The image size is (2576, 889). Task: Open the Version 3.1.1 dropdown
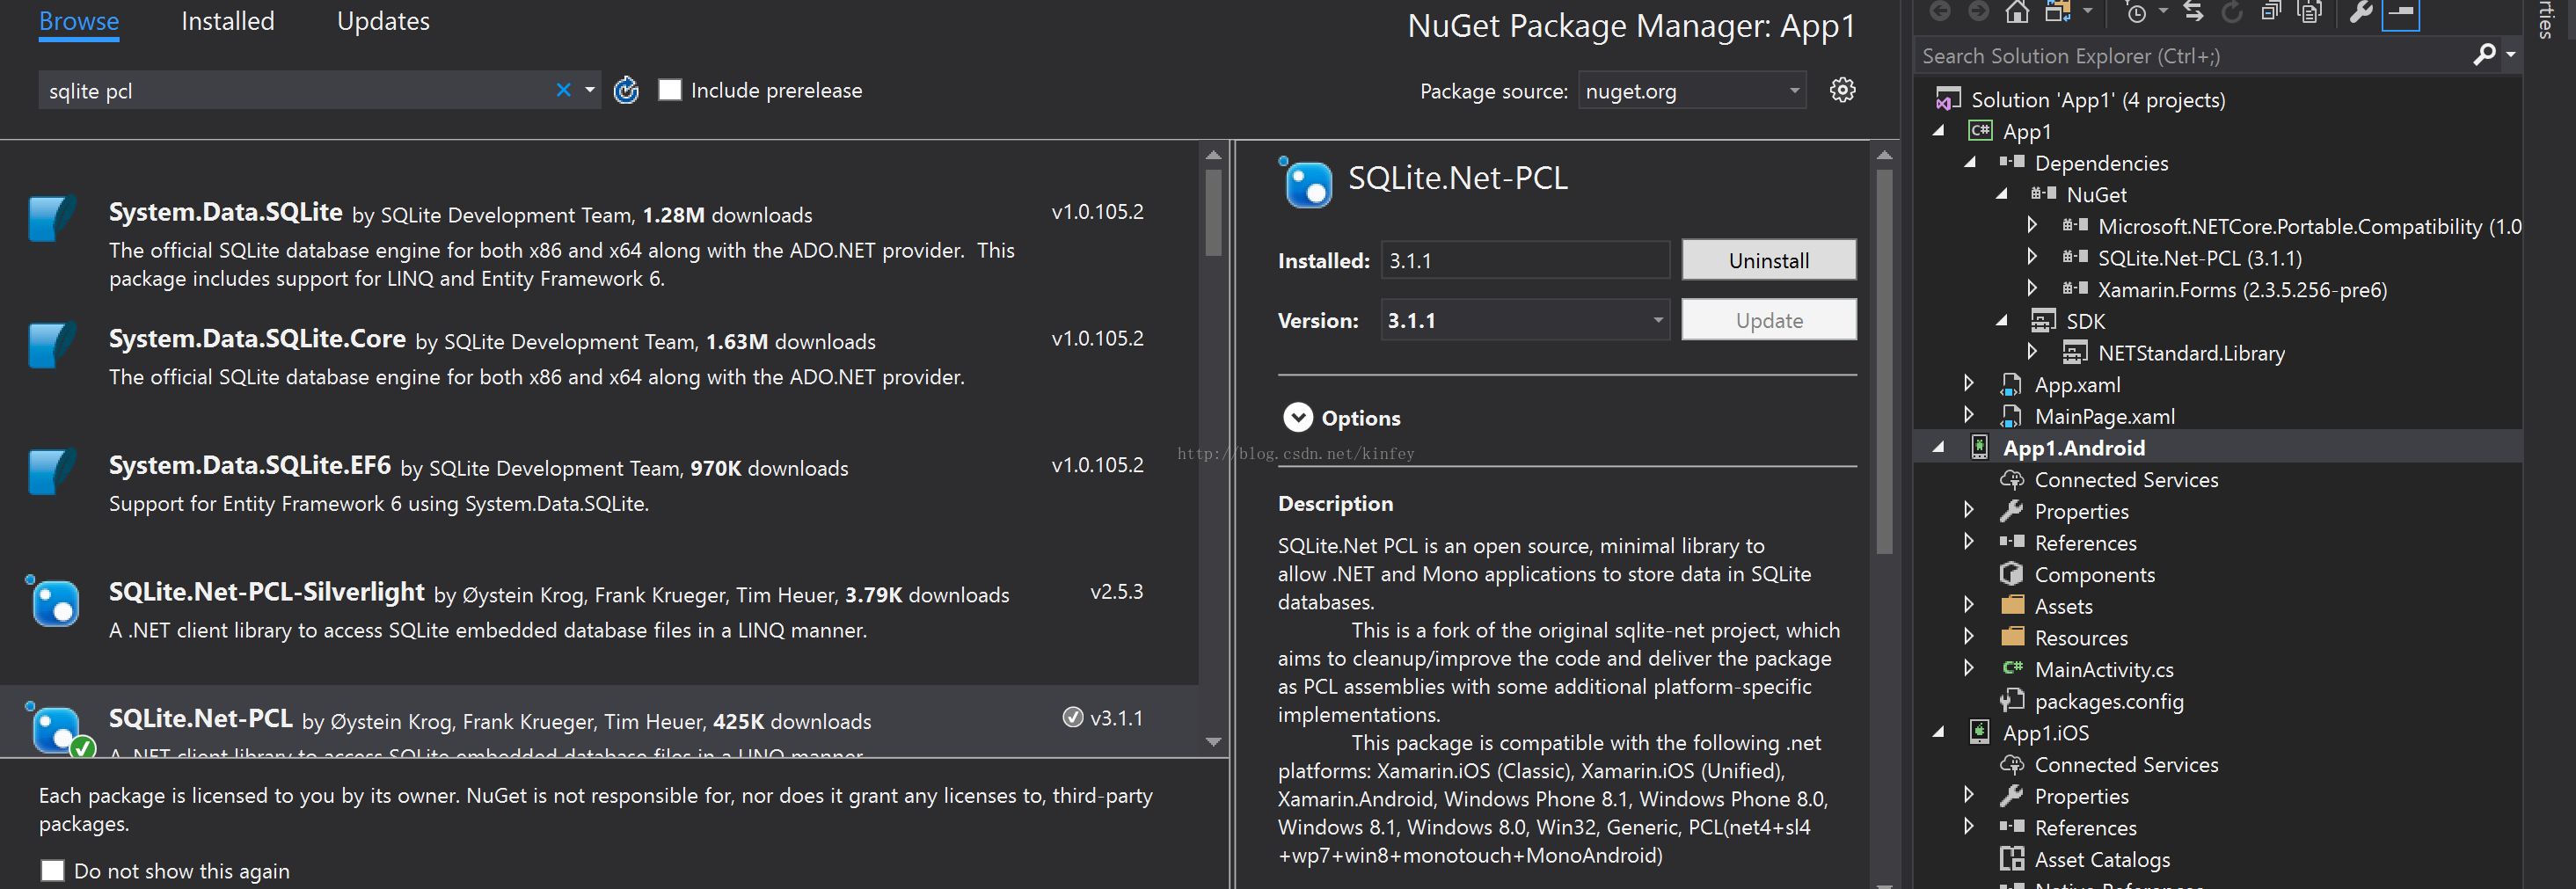point(1525,320)
